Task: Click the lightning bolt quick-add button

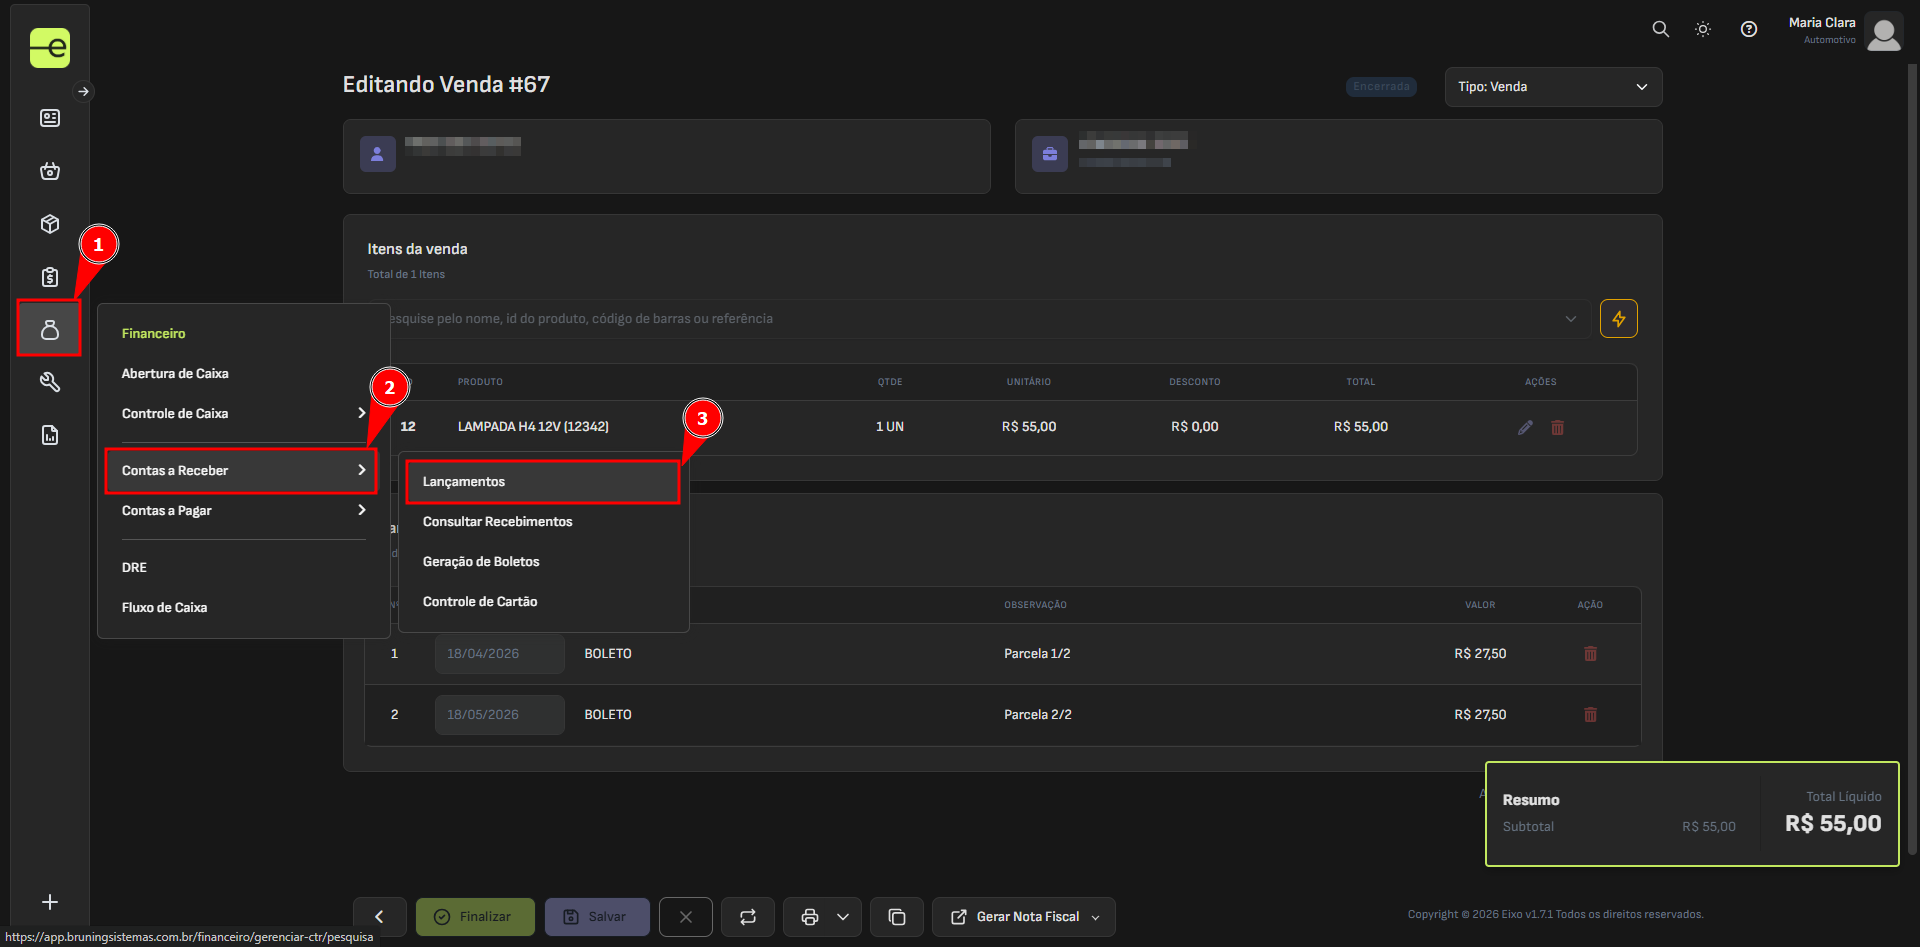Action: tap(1618, 319)
